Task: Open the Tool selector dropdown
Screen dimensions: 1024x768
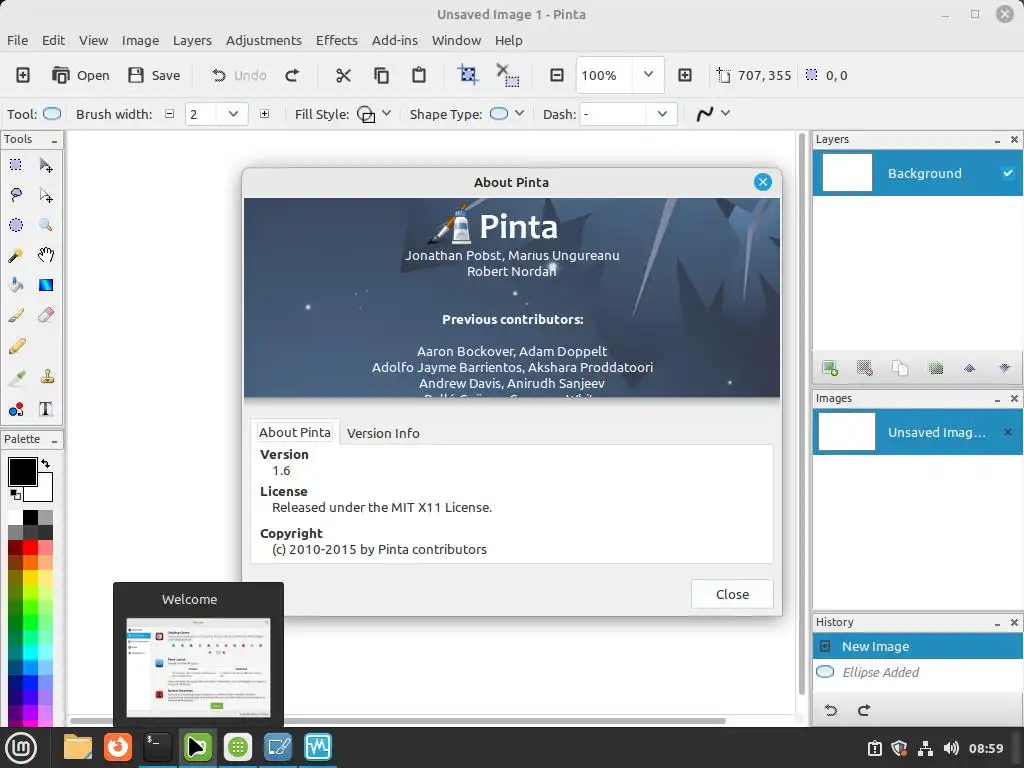Action: (x=52, y=114)
